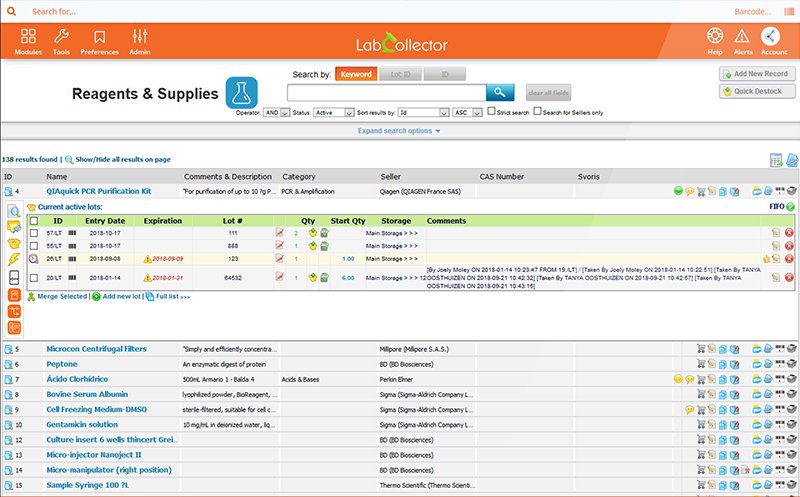800x497 pixels.
Task: Check the select-all lots header checkbox
Action: [x=34, y=221]
